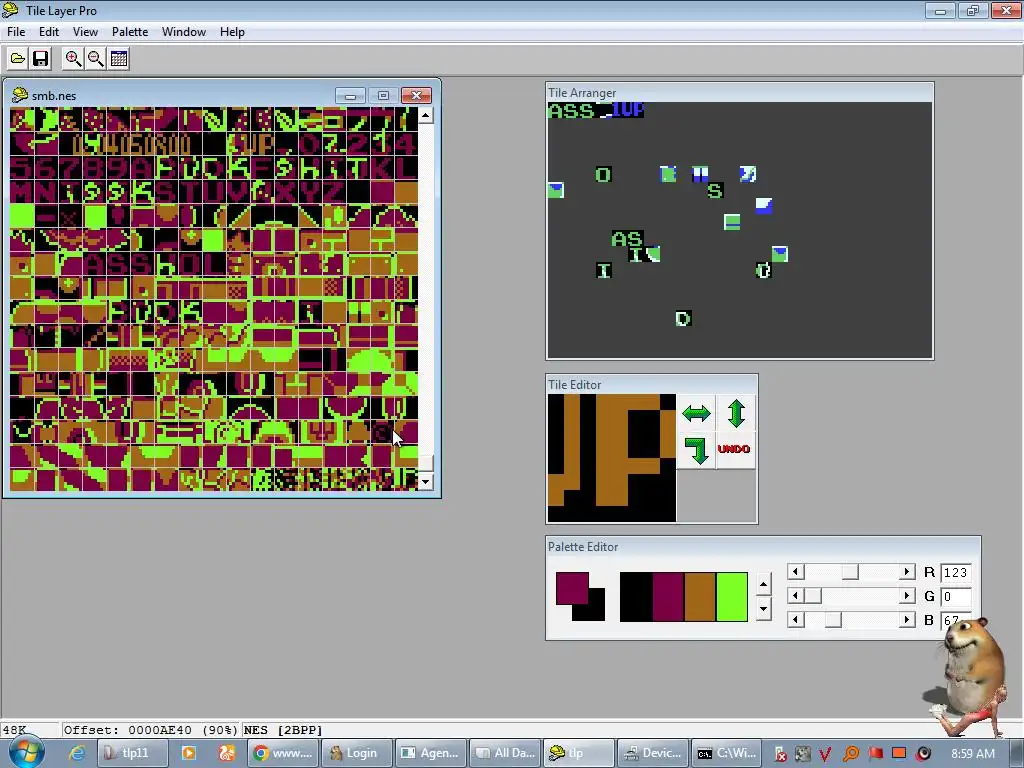Click the Zoom Out magnifier icon
This screenshot has width=1024, height=768.
95,59
